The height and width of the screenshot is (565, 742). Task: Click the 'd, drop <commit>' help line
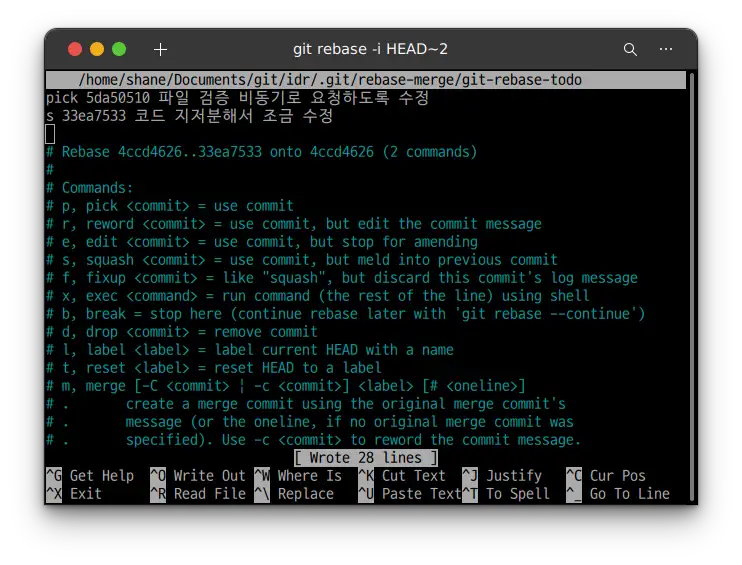tap(182, 332)
